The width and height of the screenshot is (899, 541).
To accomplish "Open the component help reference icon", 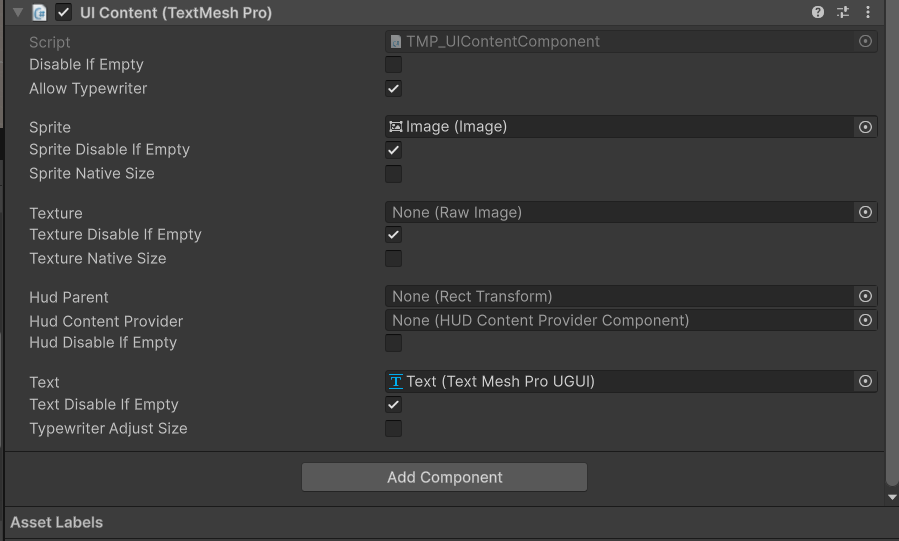I will pyautogui.click(x=818, y=13).
